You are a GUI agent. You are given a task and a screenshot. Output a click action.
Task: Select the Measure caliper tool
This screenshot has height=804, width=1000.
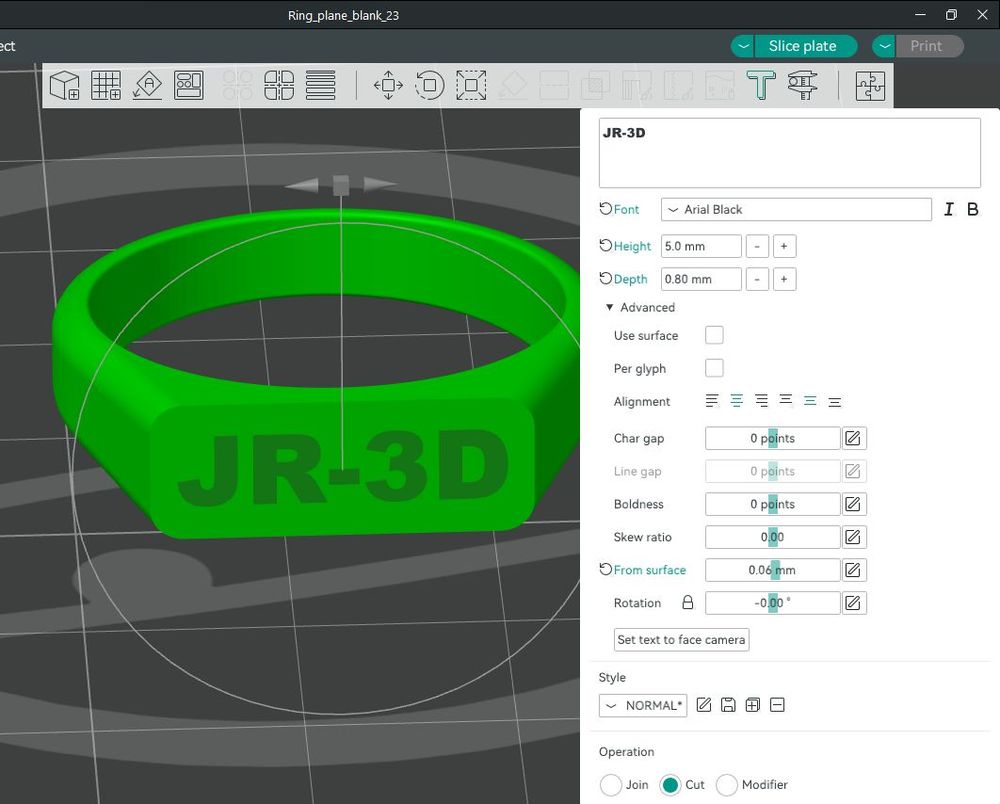[x=802, y=85]
